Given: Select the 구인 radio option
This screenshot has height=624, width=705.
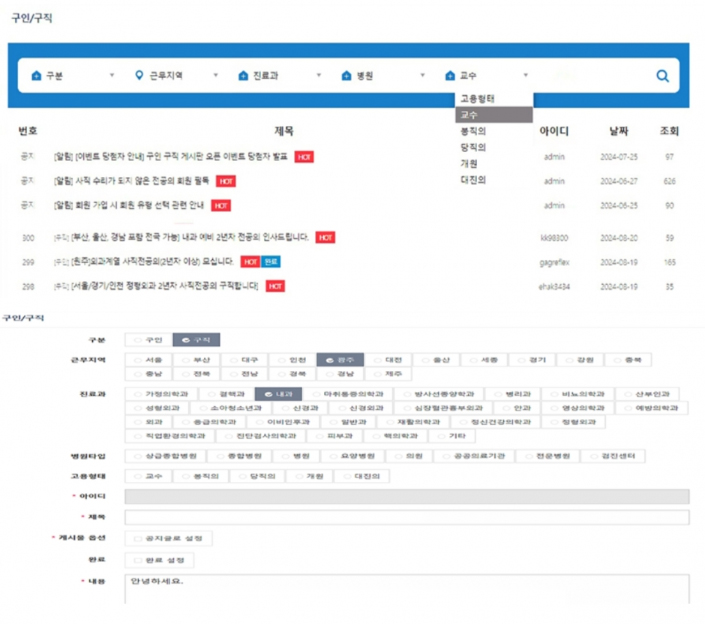Looking at the screenshot, I should coord(148,339).
